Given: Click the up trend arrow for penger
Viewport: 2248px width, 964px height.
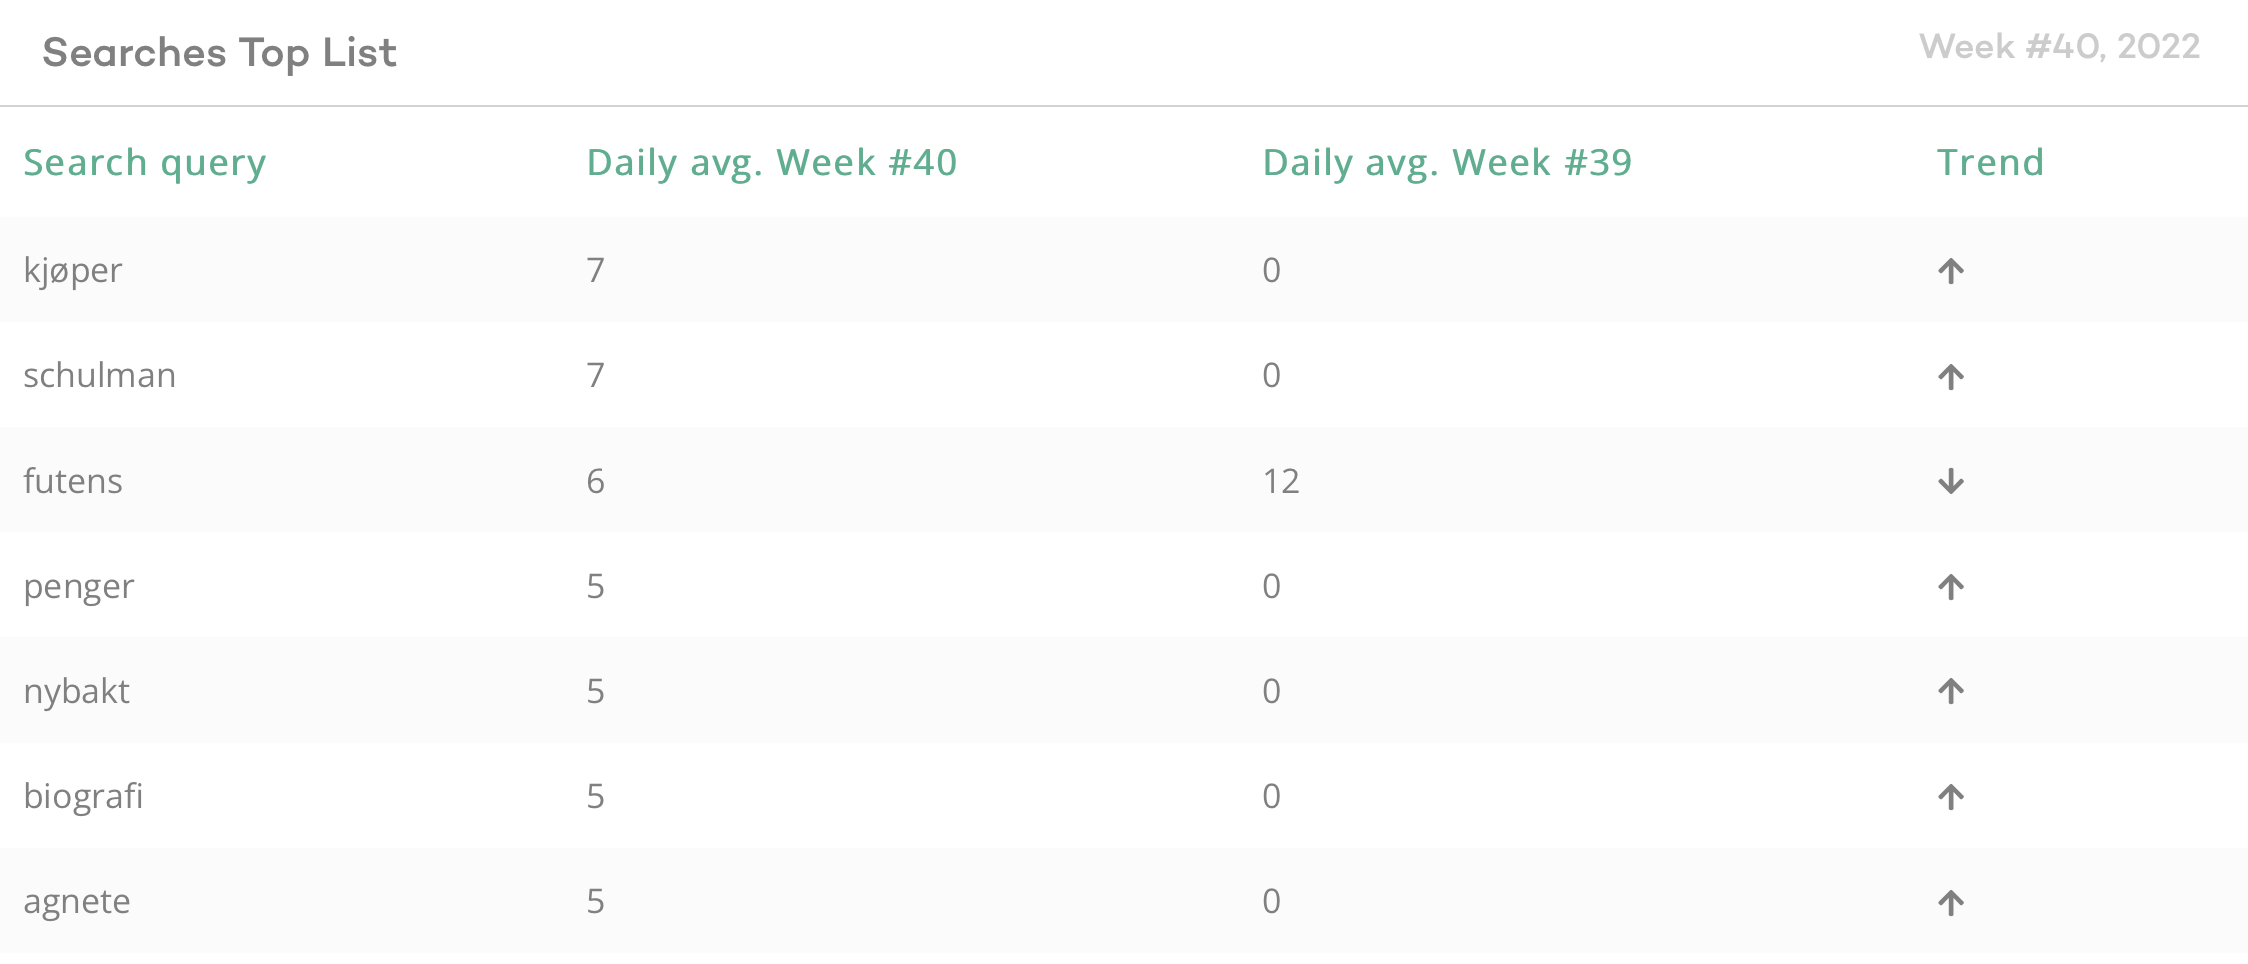Looking at the screenshot, I should [1950, 587].
